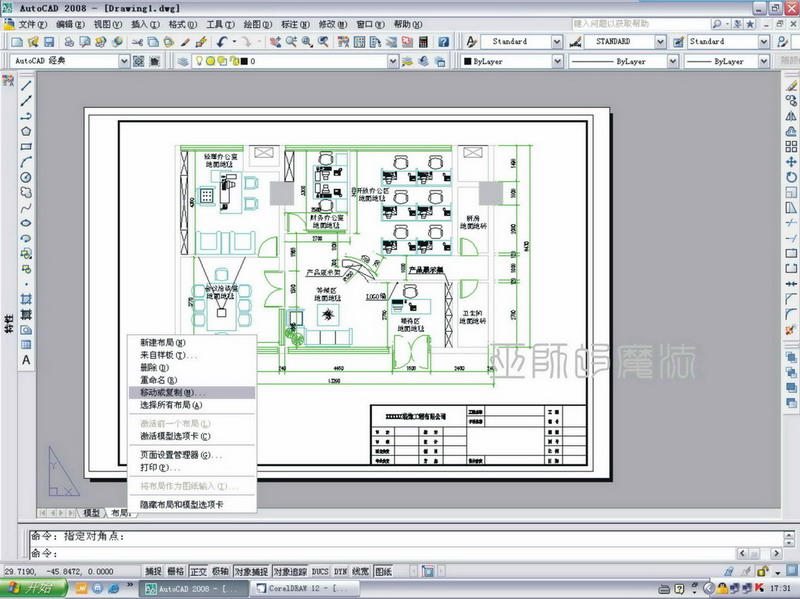The image size is (800, 599).
Task: Click the Mirror modify tool
Action: pyautogui.click(x=791, y=116)
